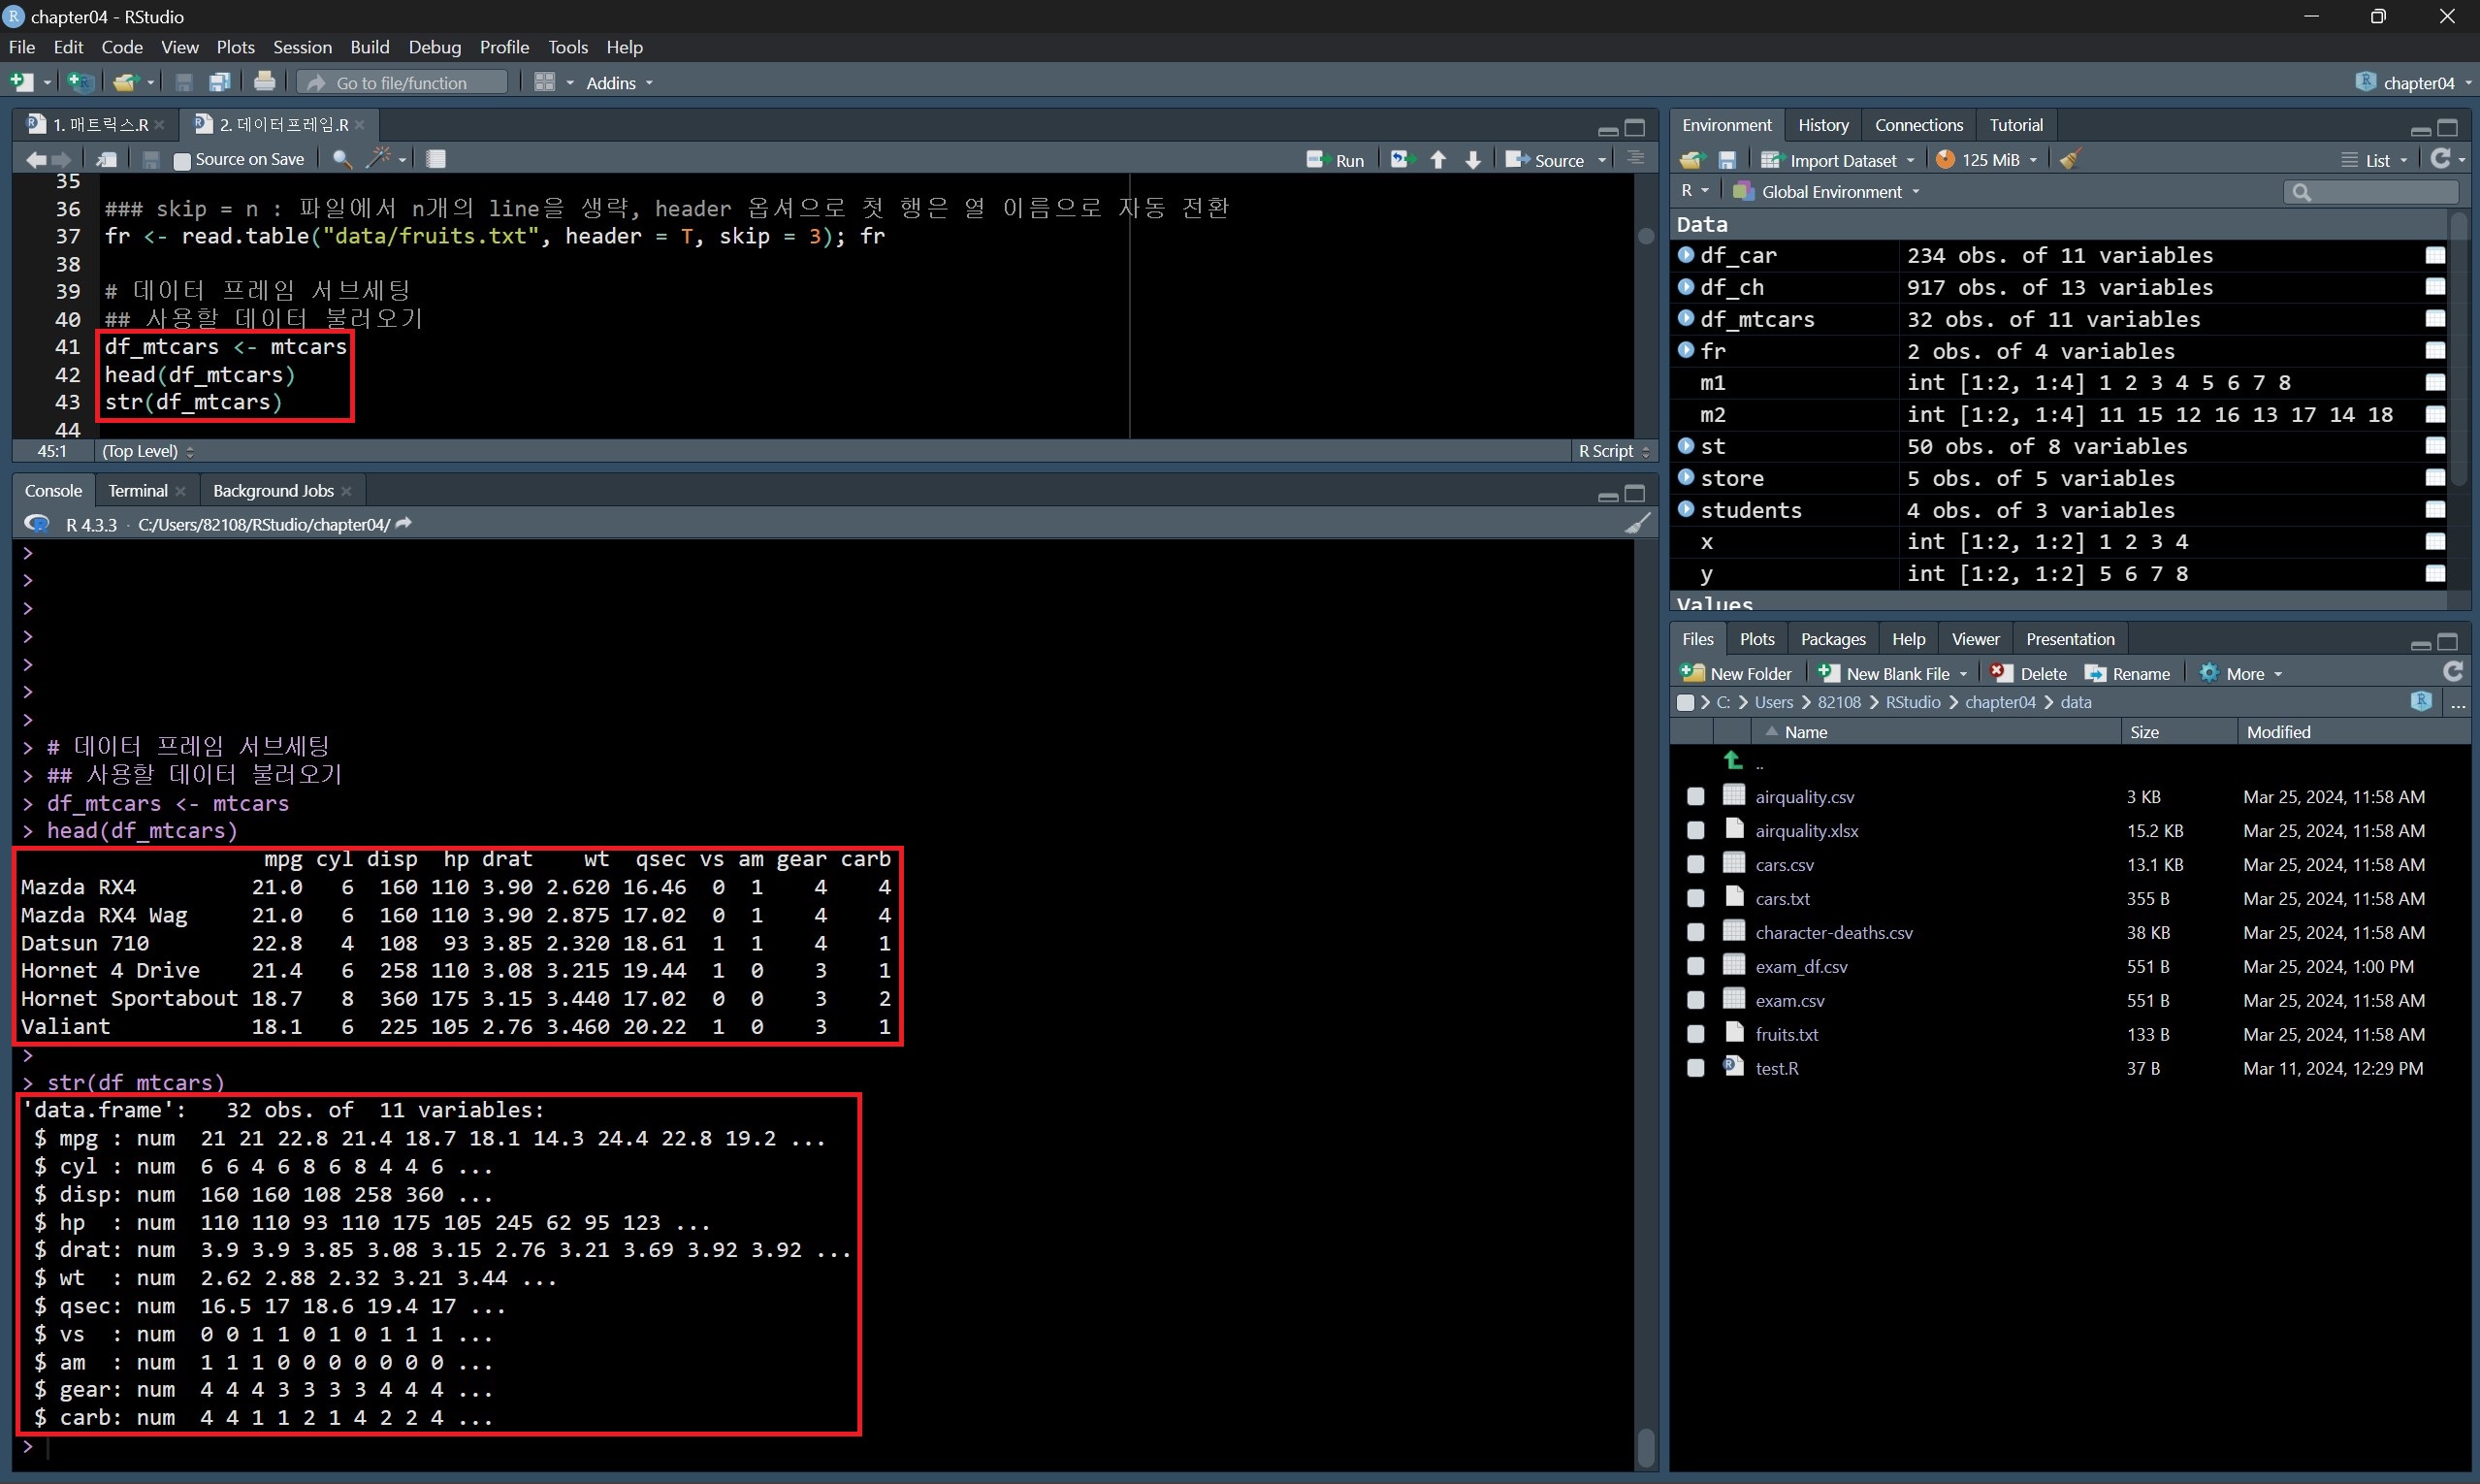
Task: View df_car data table grid icon
Action: tap(2435, 256)
